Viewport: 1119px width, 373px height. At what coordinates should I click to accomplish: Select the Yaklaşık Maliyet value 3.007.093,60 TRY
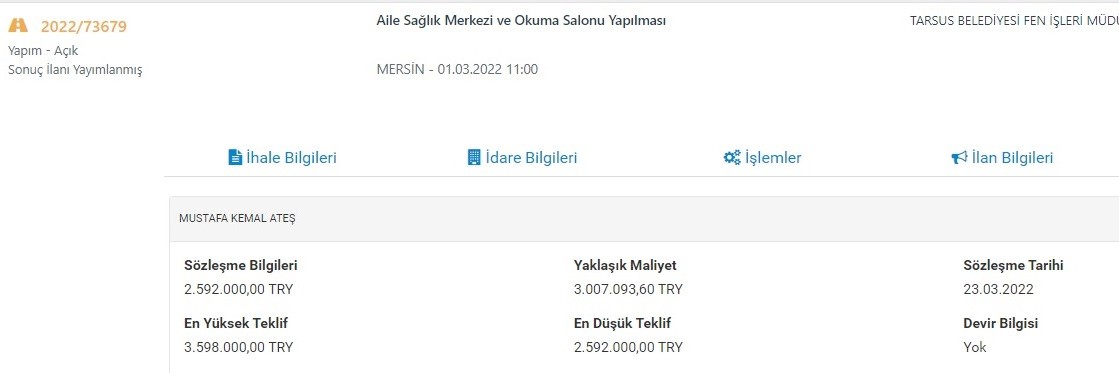point(628,290)
